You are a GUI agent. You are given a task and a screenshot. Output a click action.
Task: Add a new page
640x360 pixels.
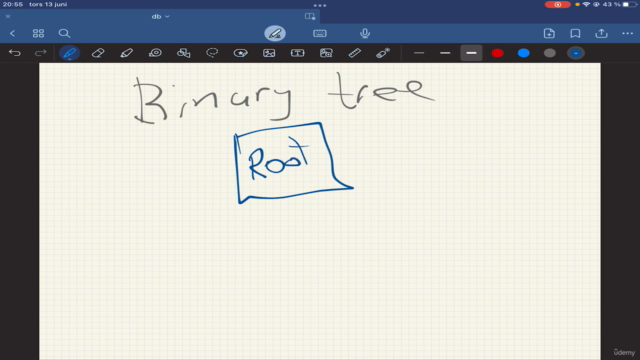[549, 33]
